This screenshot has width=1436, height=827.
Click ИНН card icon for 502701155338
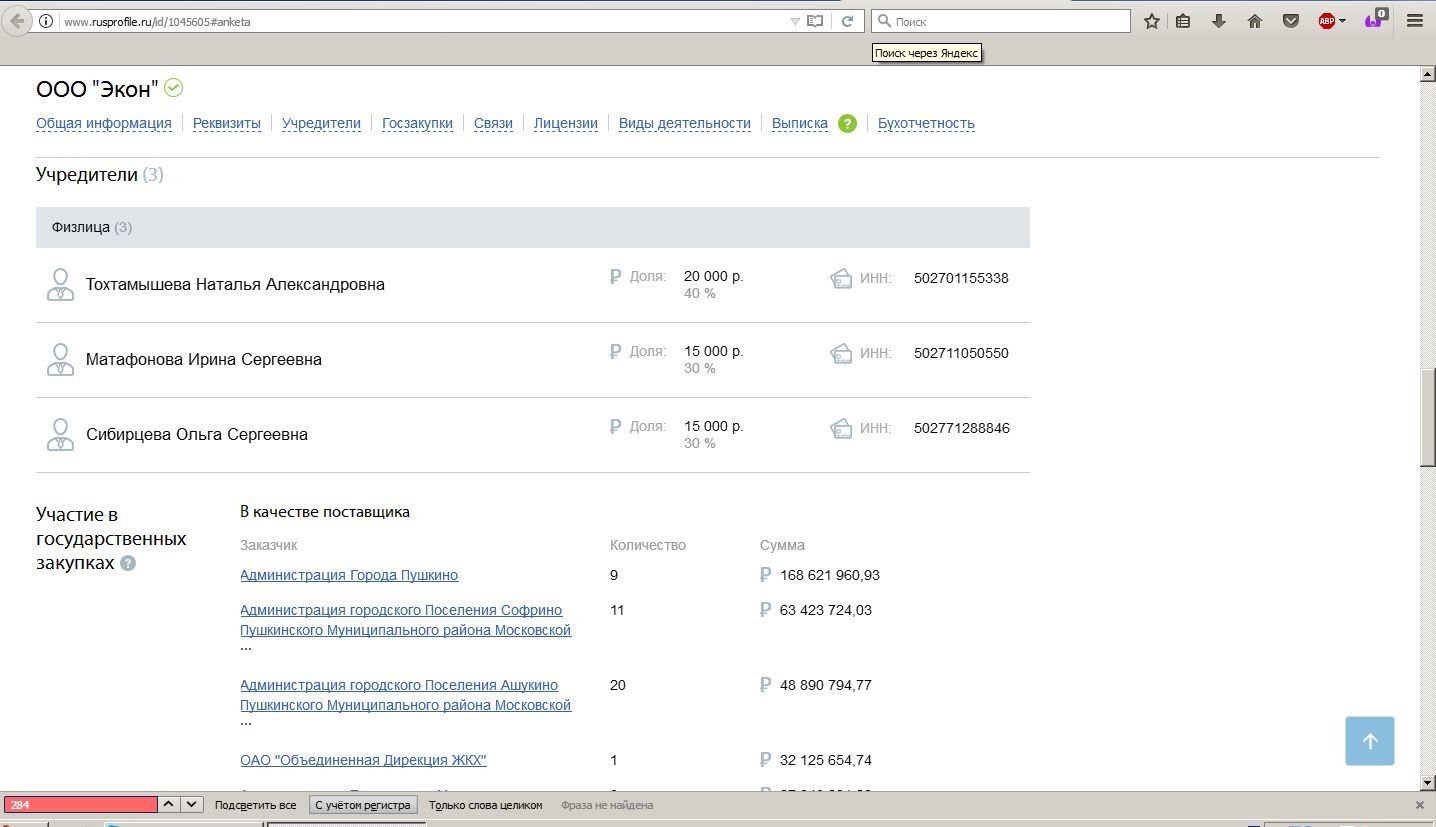coord(841,279)
